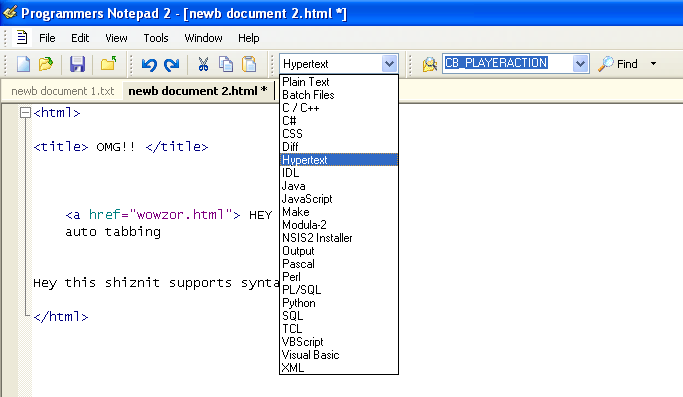Choose TCL scheme
This screenshot has width=683, height=397.
click(x=339, y=329)
